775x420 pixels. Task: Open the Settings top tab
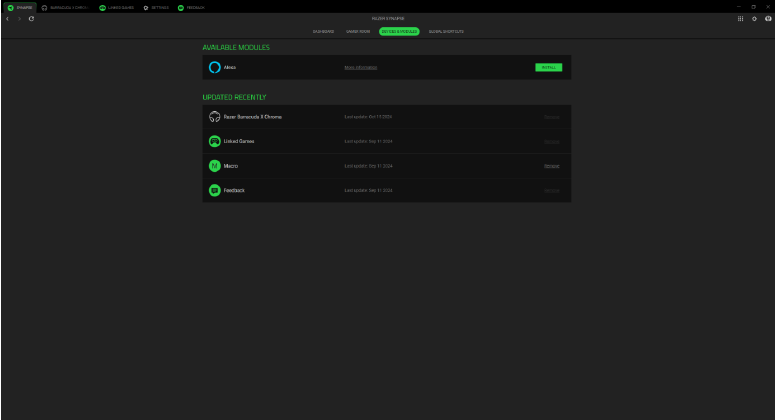pyautogui.click(x=156, y=8)
